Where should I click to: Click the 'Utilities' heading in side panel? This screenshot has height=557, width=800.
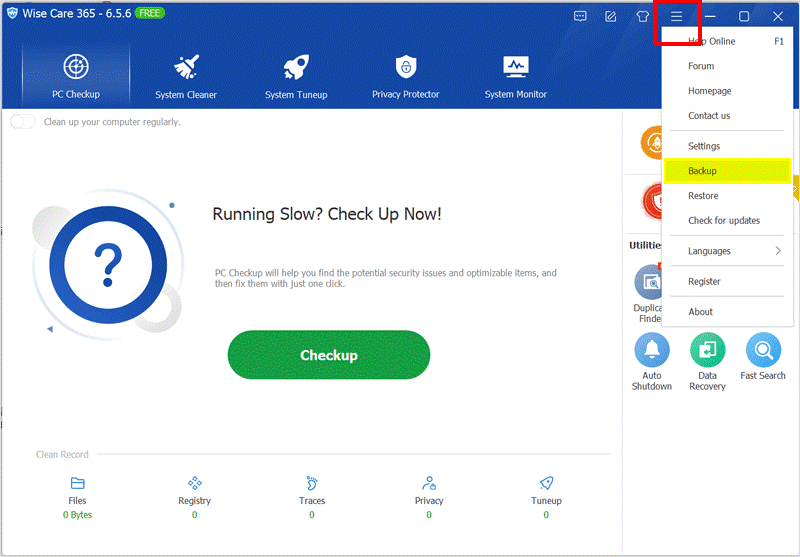pyautogui.click(x=645, y=245)
